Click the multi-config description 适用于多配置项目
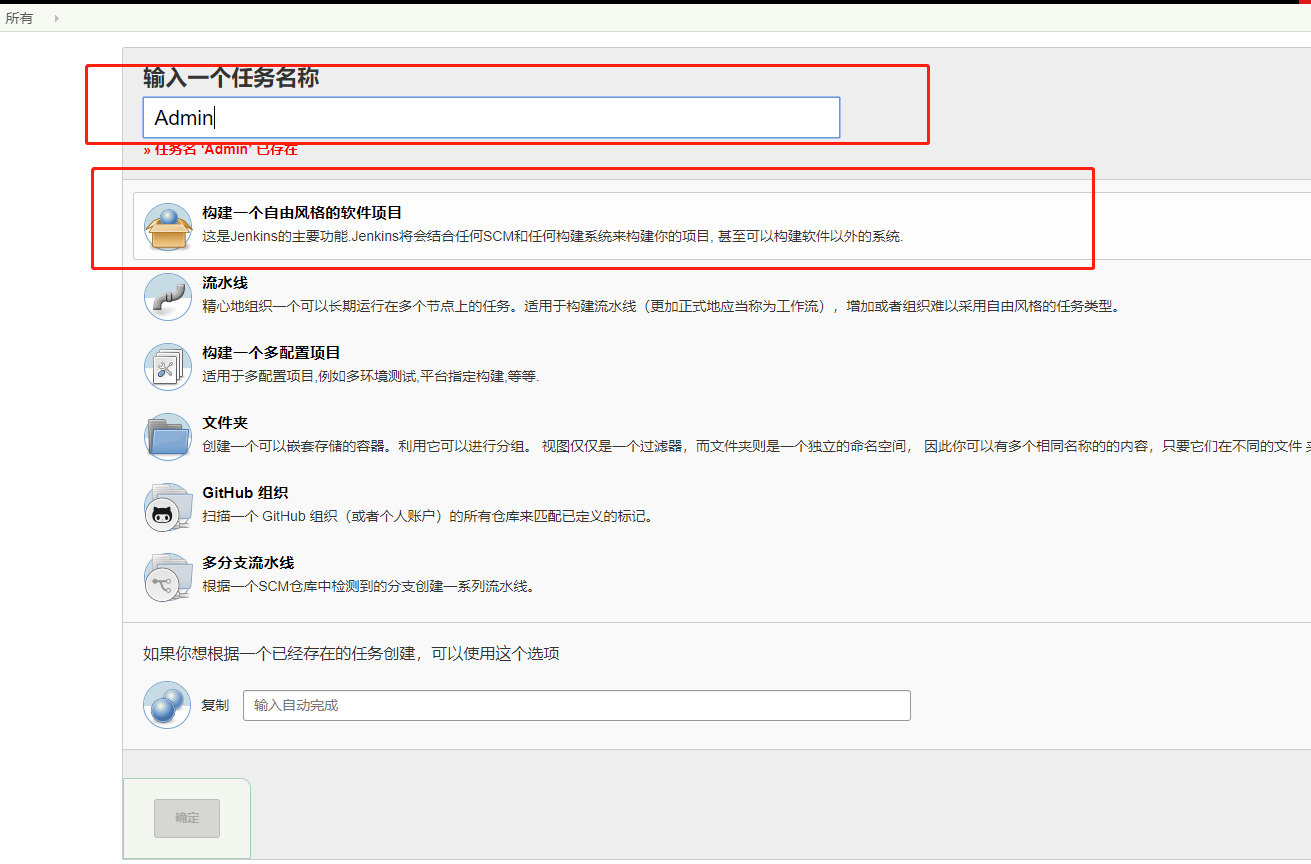The height and width of the screenshot is (864, 1311). tap(370, 376)
